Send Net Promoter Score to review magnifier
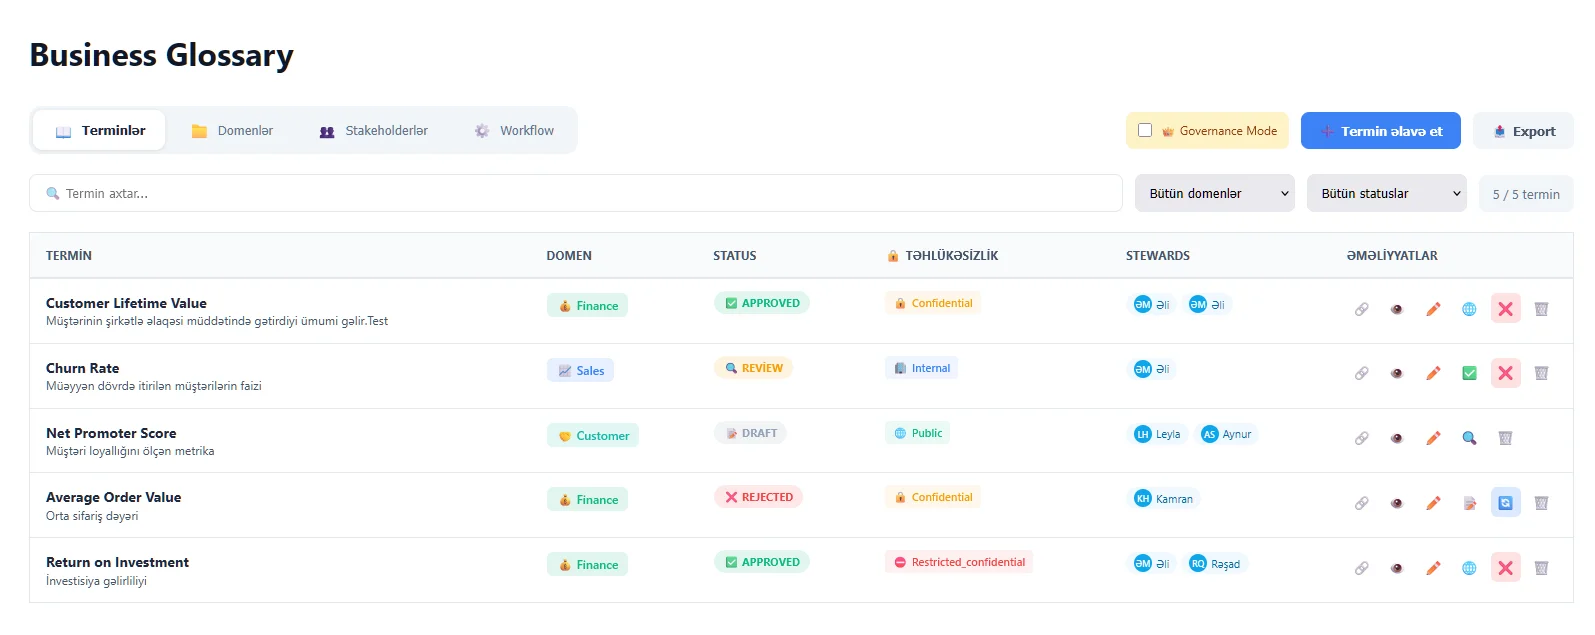Image resolution: width=1595 pixels, height=635 pixels. click(x=1469, y=438)
